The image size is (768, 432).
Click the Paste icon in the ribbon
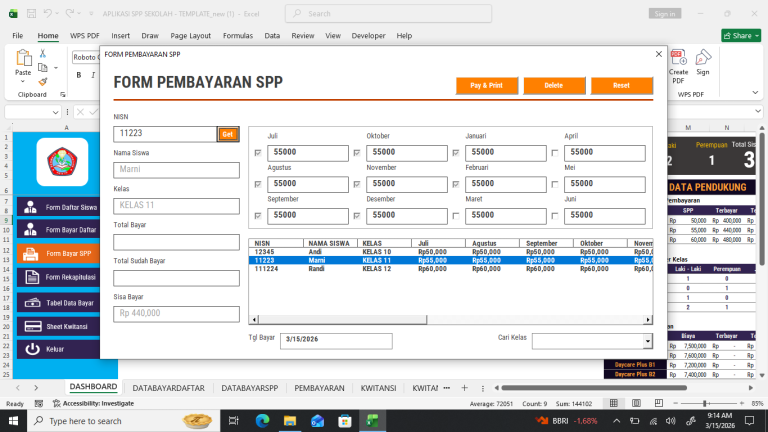[23, 63]
